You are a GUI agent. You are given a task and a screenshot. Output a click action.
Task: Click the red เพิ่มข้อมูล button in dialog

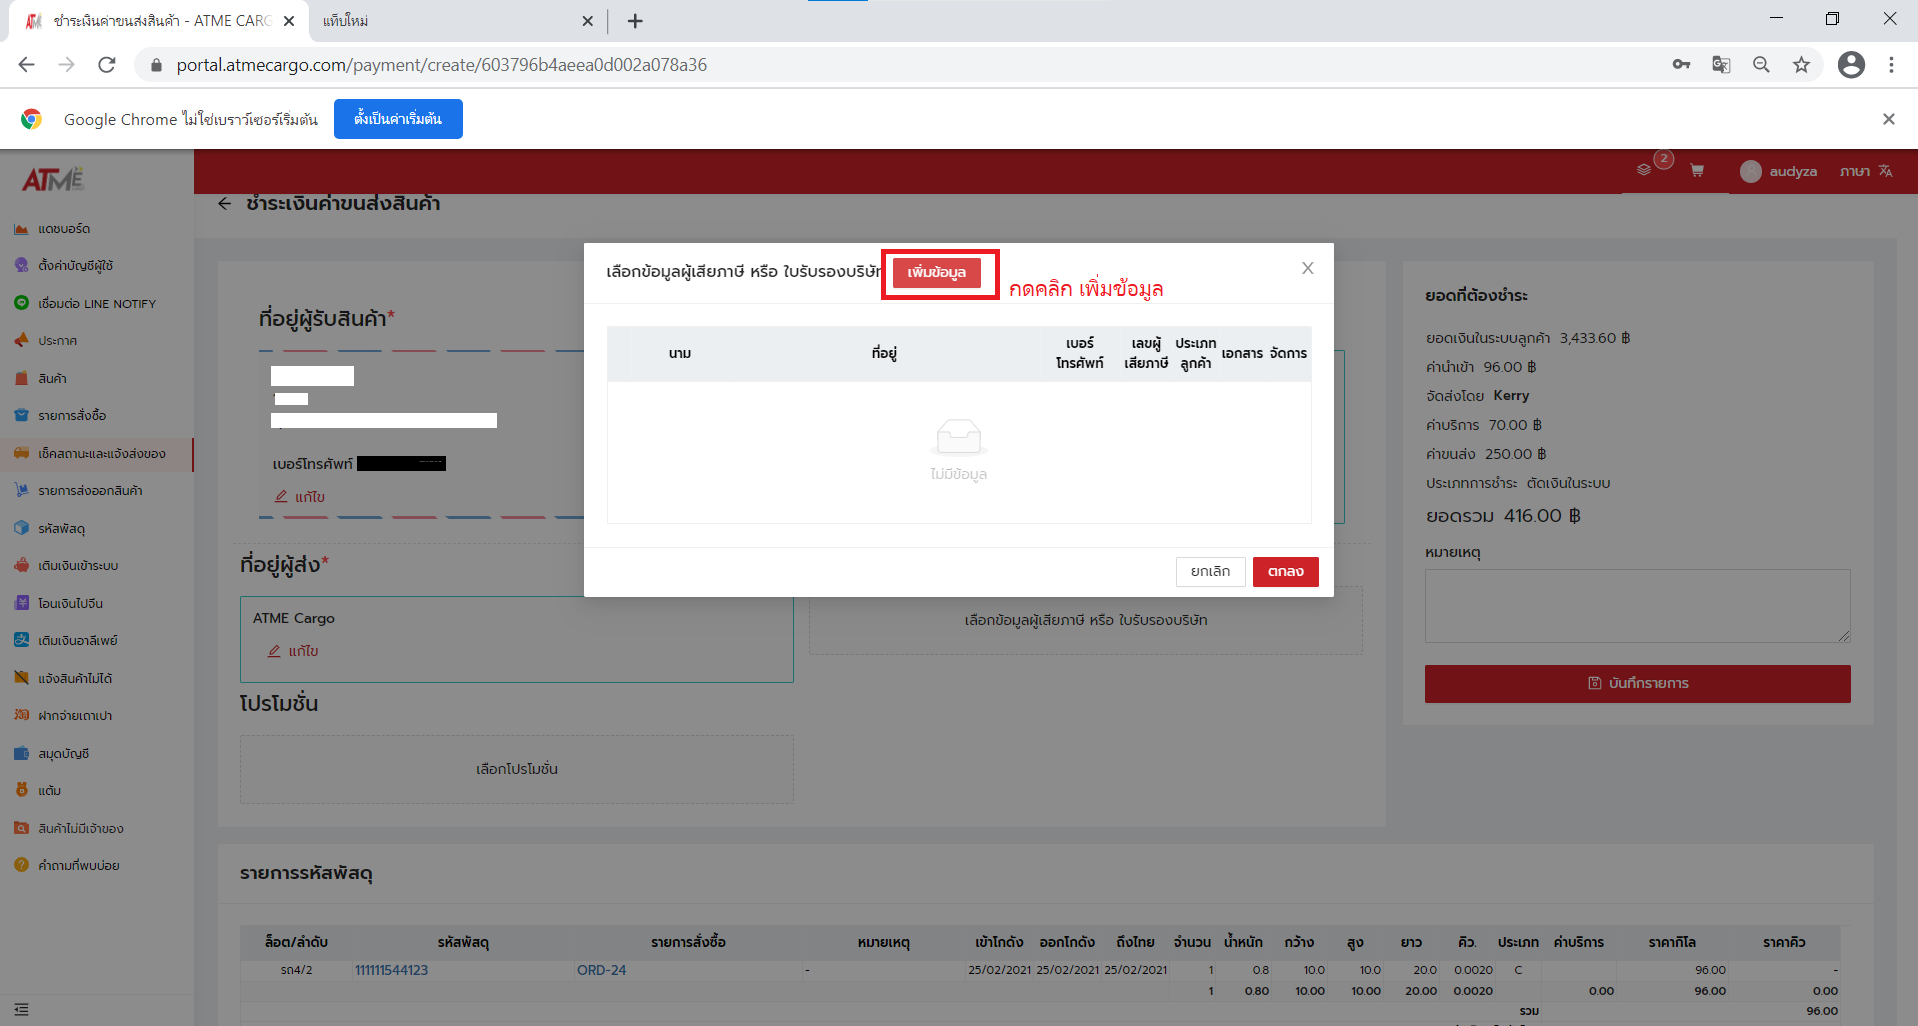(x=936, y=273)
